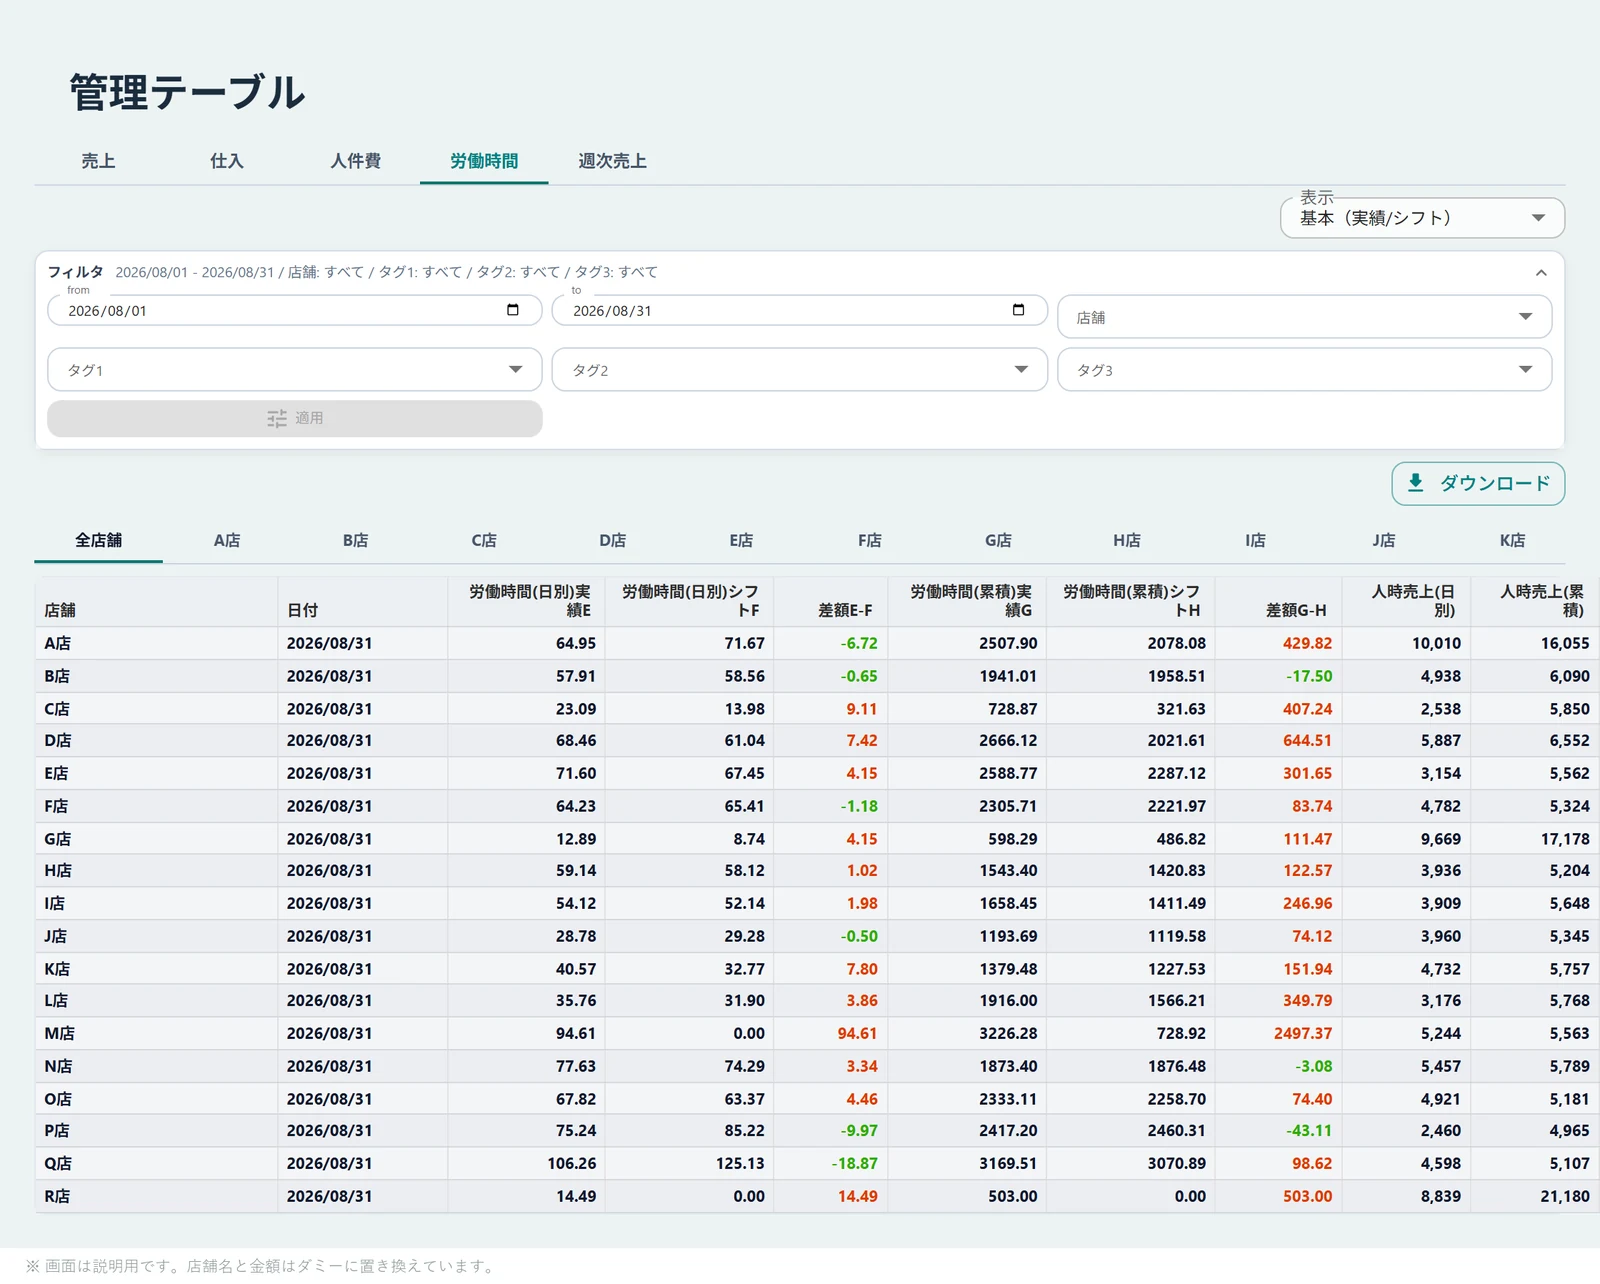Open the to-date calendar picker icon
Image resolution: width=1600 pixels, height=1284 pixels.
[1018, 310]
